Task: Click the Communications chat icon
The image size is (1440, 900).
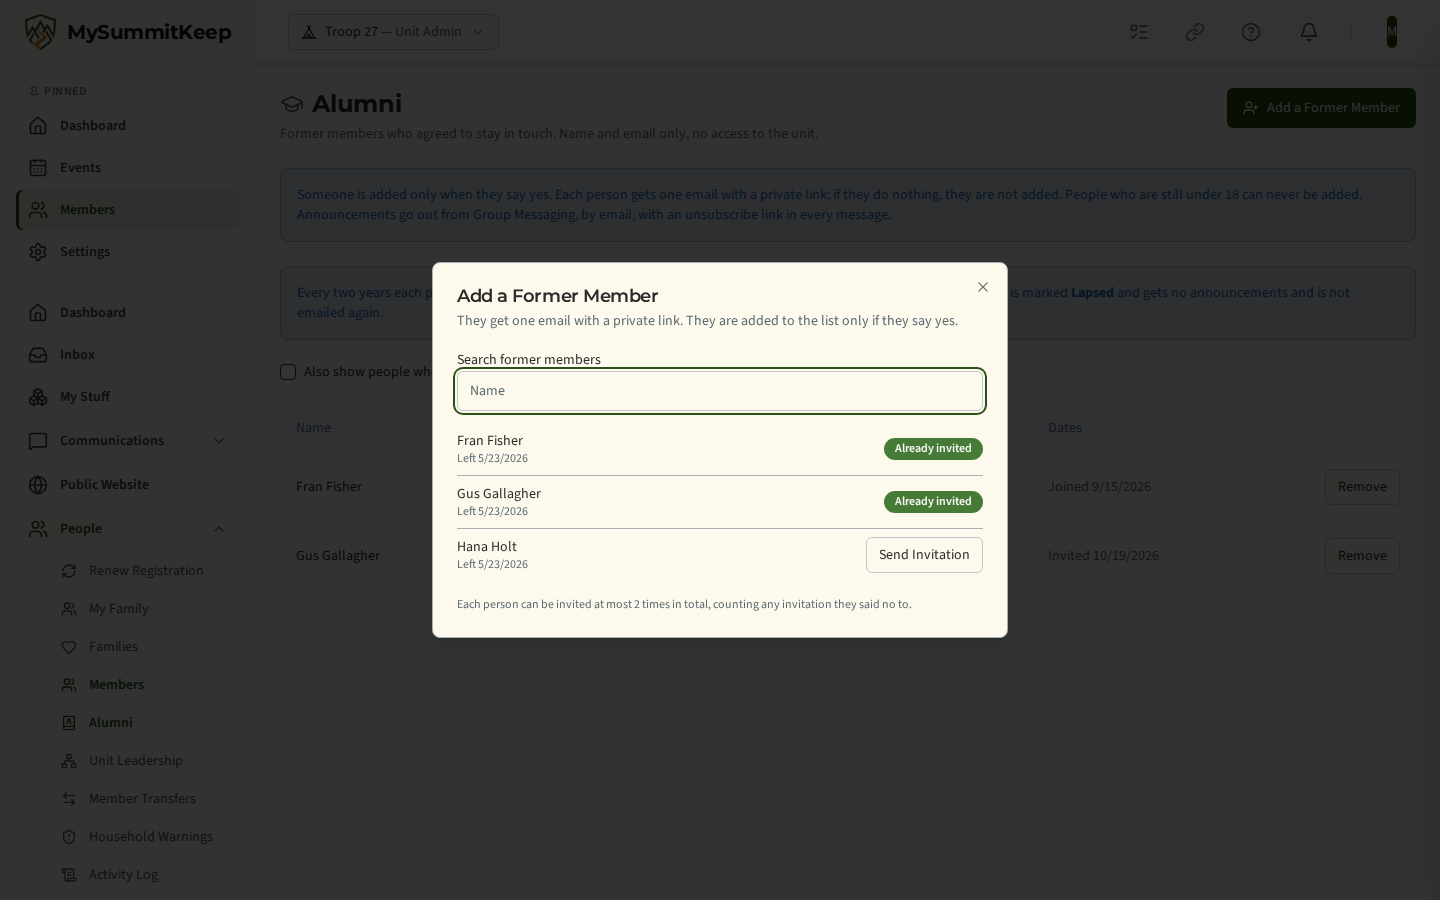Action: coord(38,441)
